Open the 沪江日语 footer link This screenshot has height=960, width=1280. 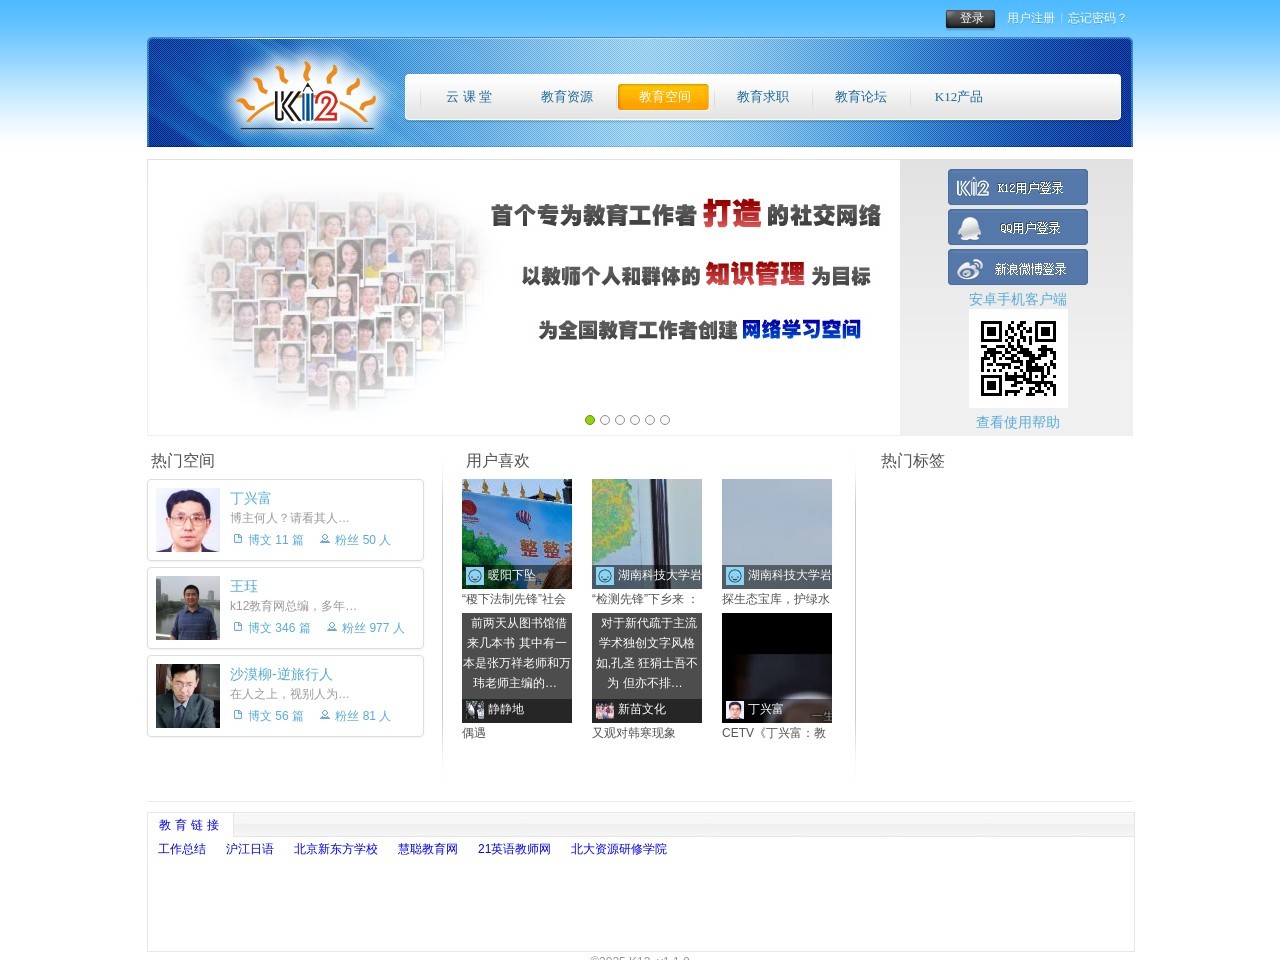point(249,849)
